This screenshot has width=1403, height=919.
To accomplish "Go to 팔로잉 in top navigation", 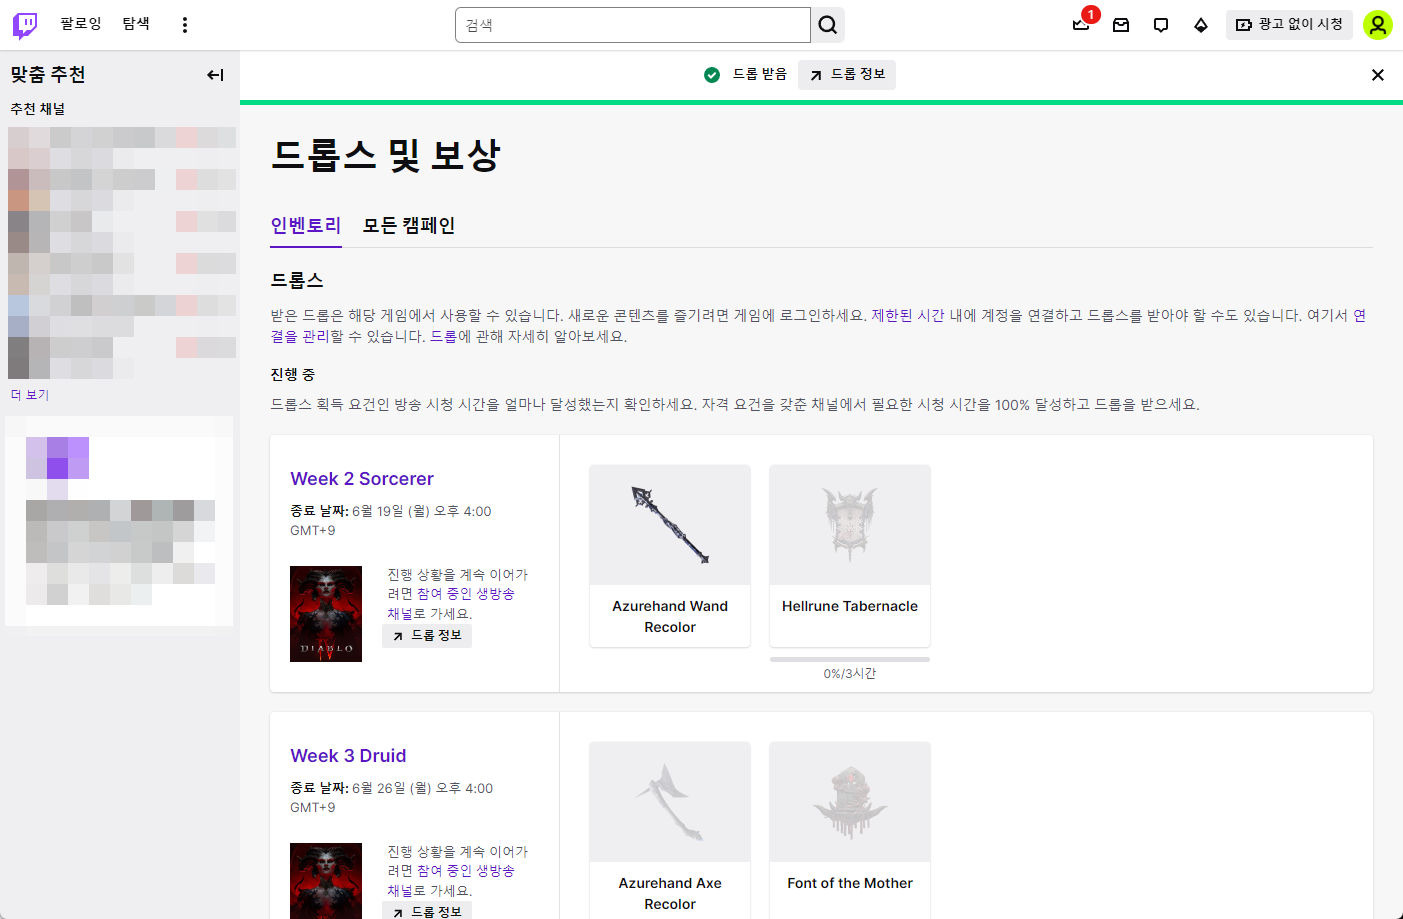I will 81,24.
